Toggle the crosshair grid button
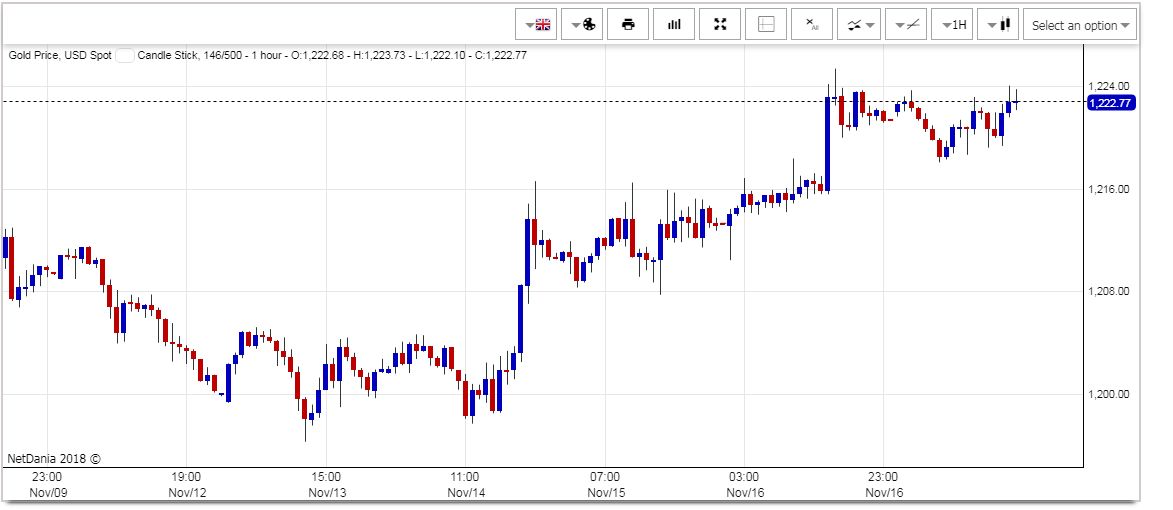 pyautogui.click(x=766, y=25)
